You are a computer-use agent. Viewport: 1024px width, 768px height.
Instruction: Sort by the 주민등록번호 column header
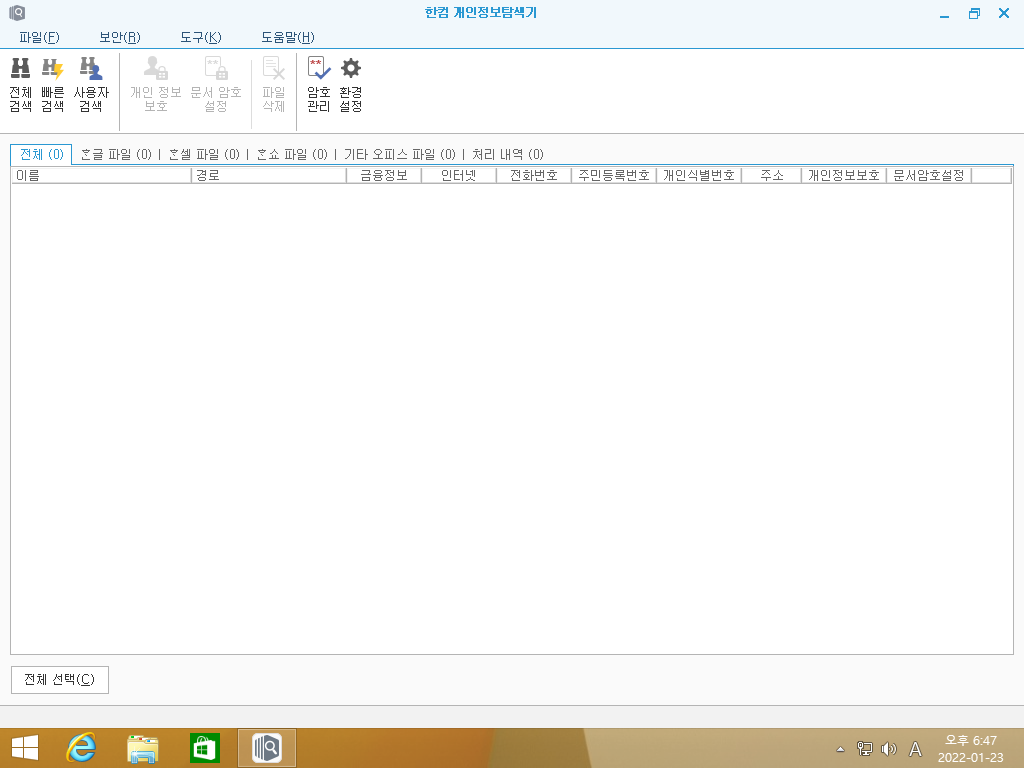coord(614,175)
